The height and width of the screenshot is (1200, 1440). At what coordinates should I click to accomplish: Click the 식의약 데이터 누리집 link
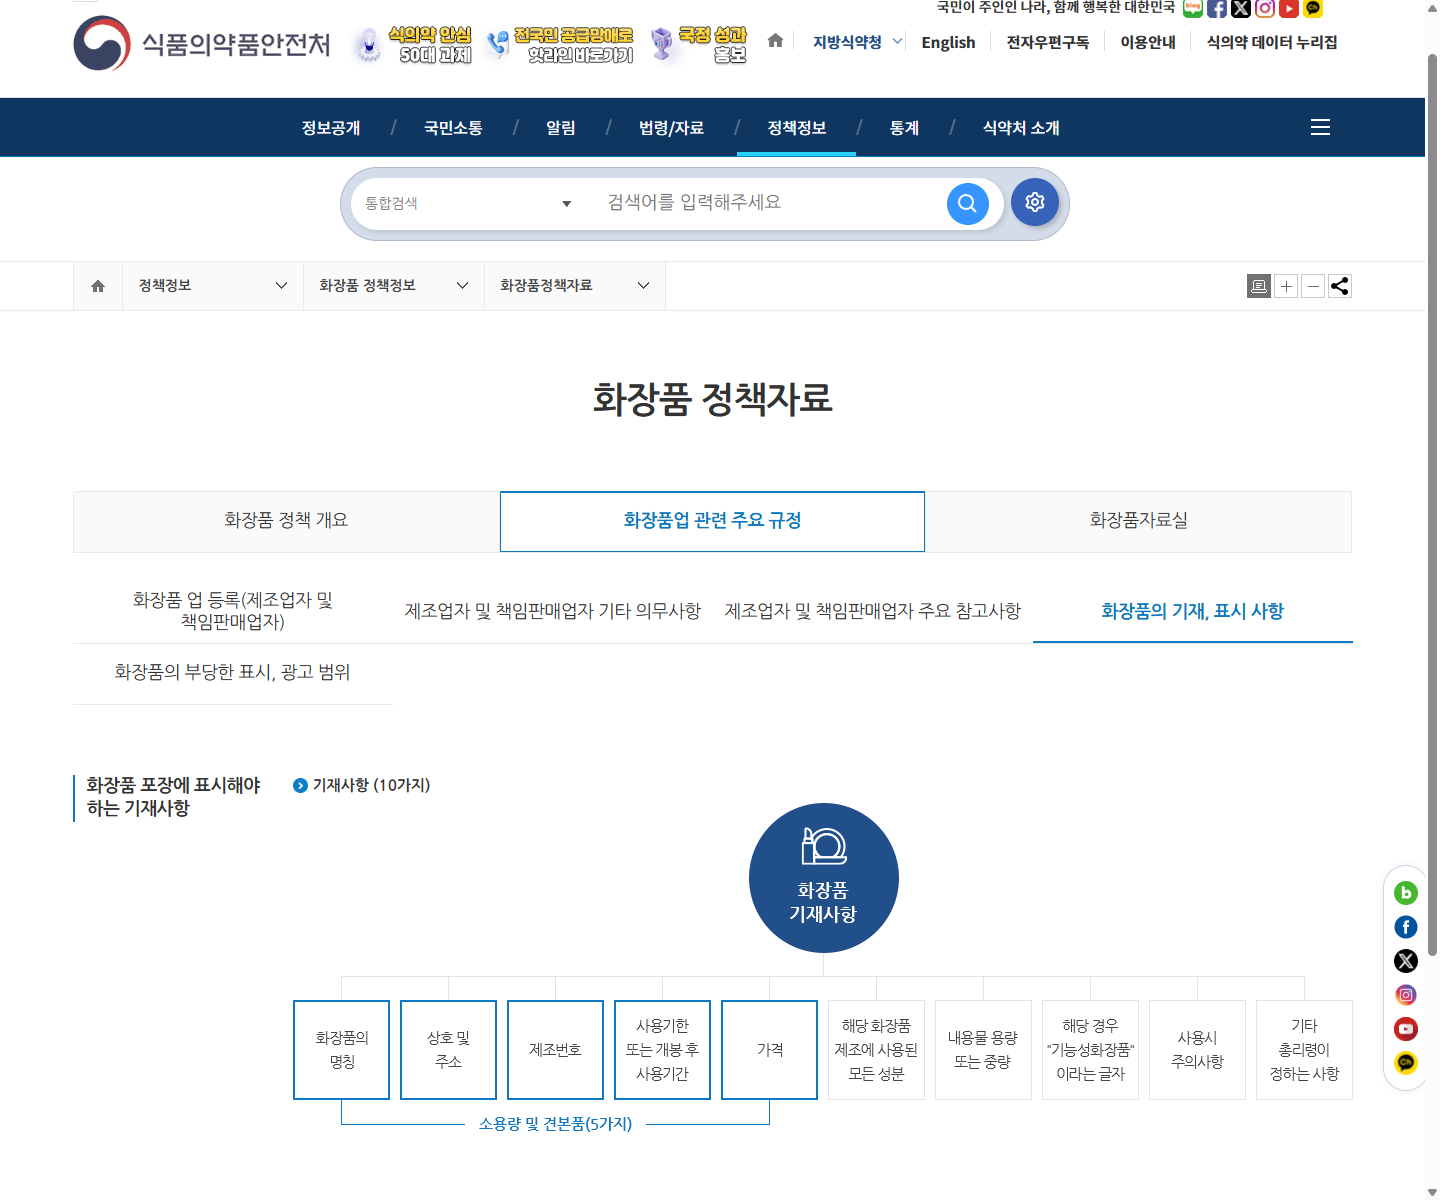(1272, 42)
